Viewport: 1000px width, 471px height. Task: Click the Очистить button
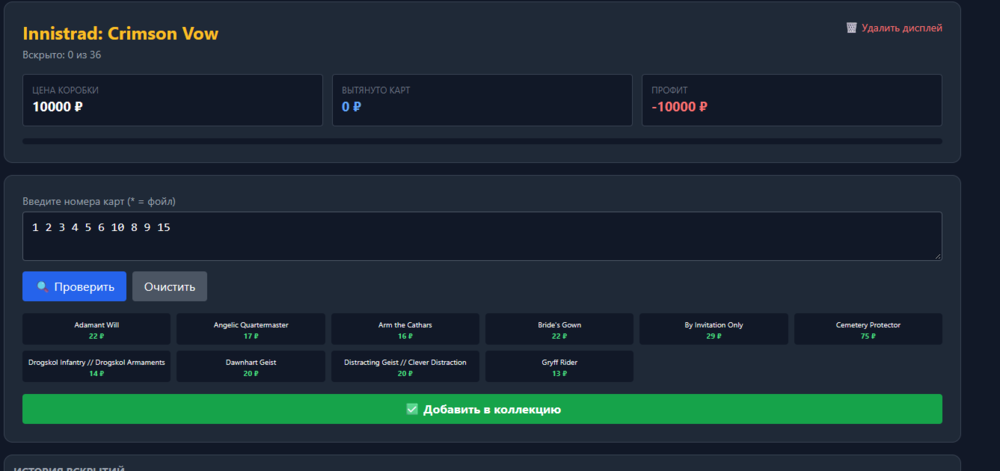(170, 286)
